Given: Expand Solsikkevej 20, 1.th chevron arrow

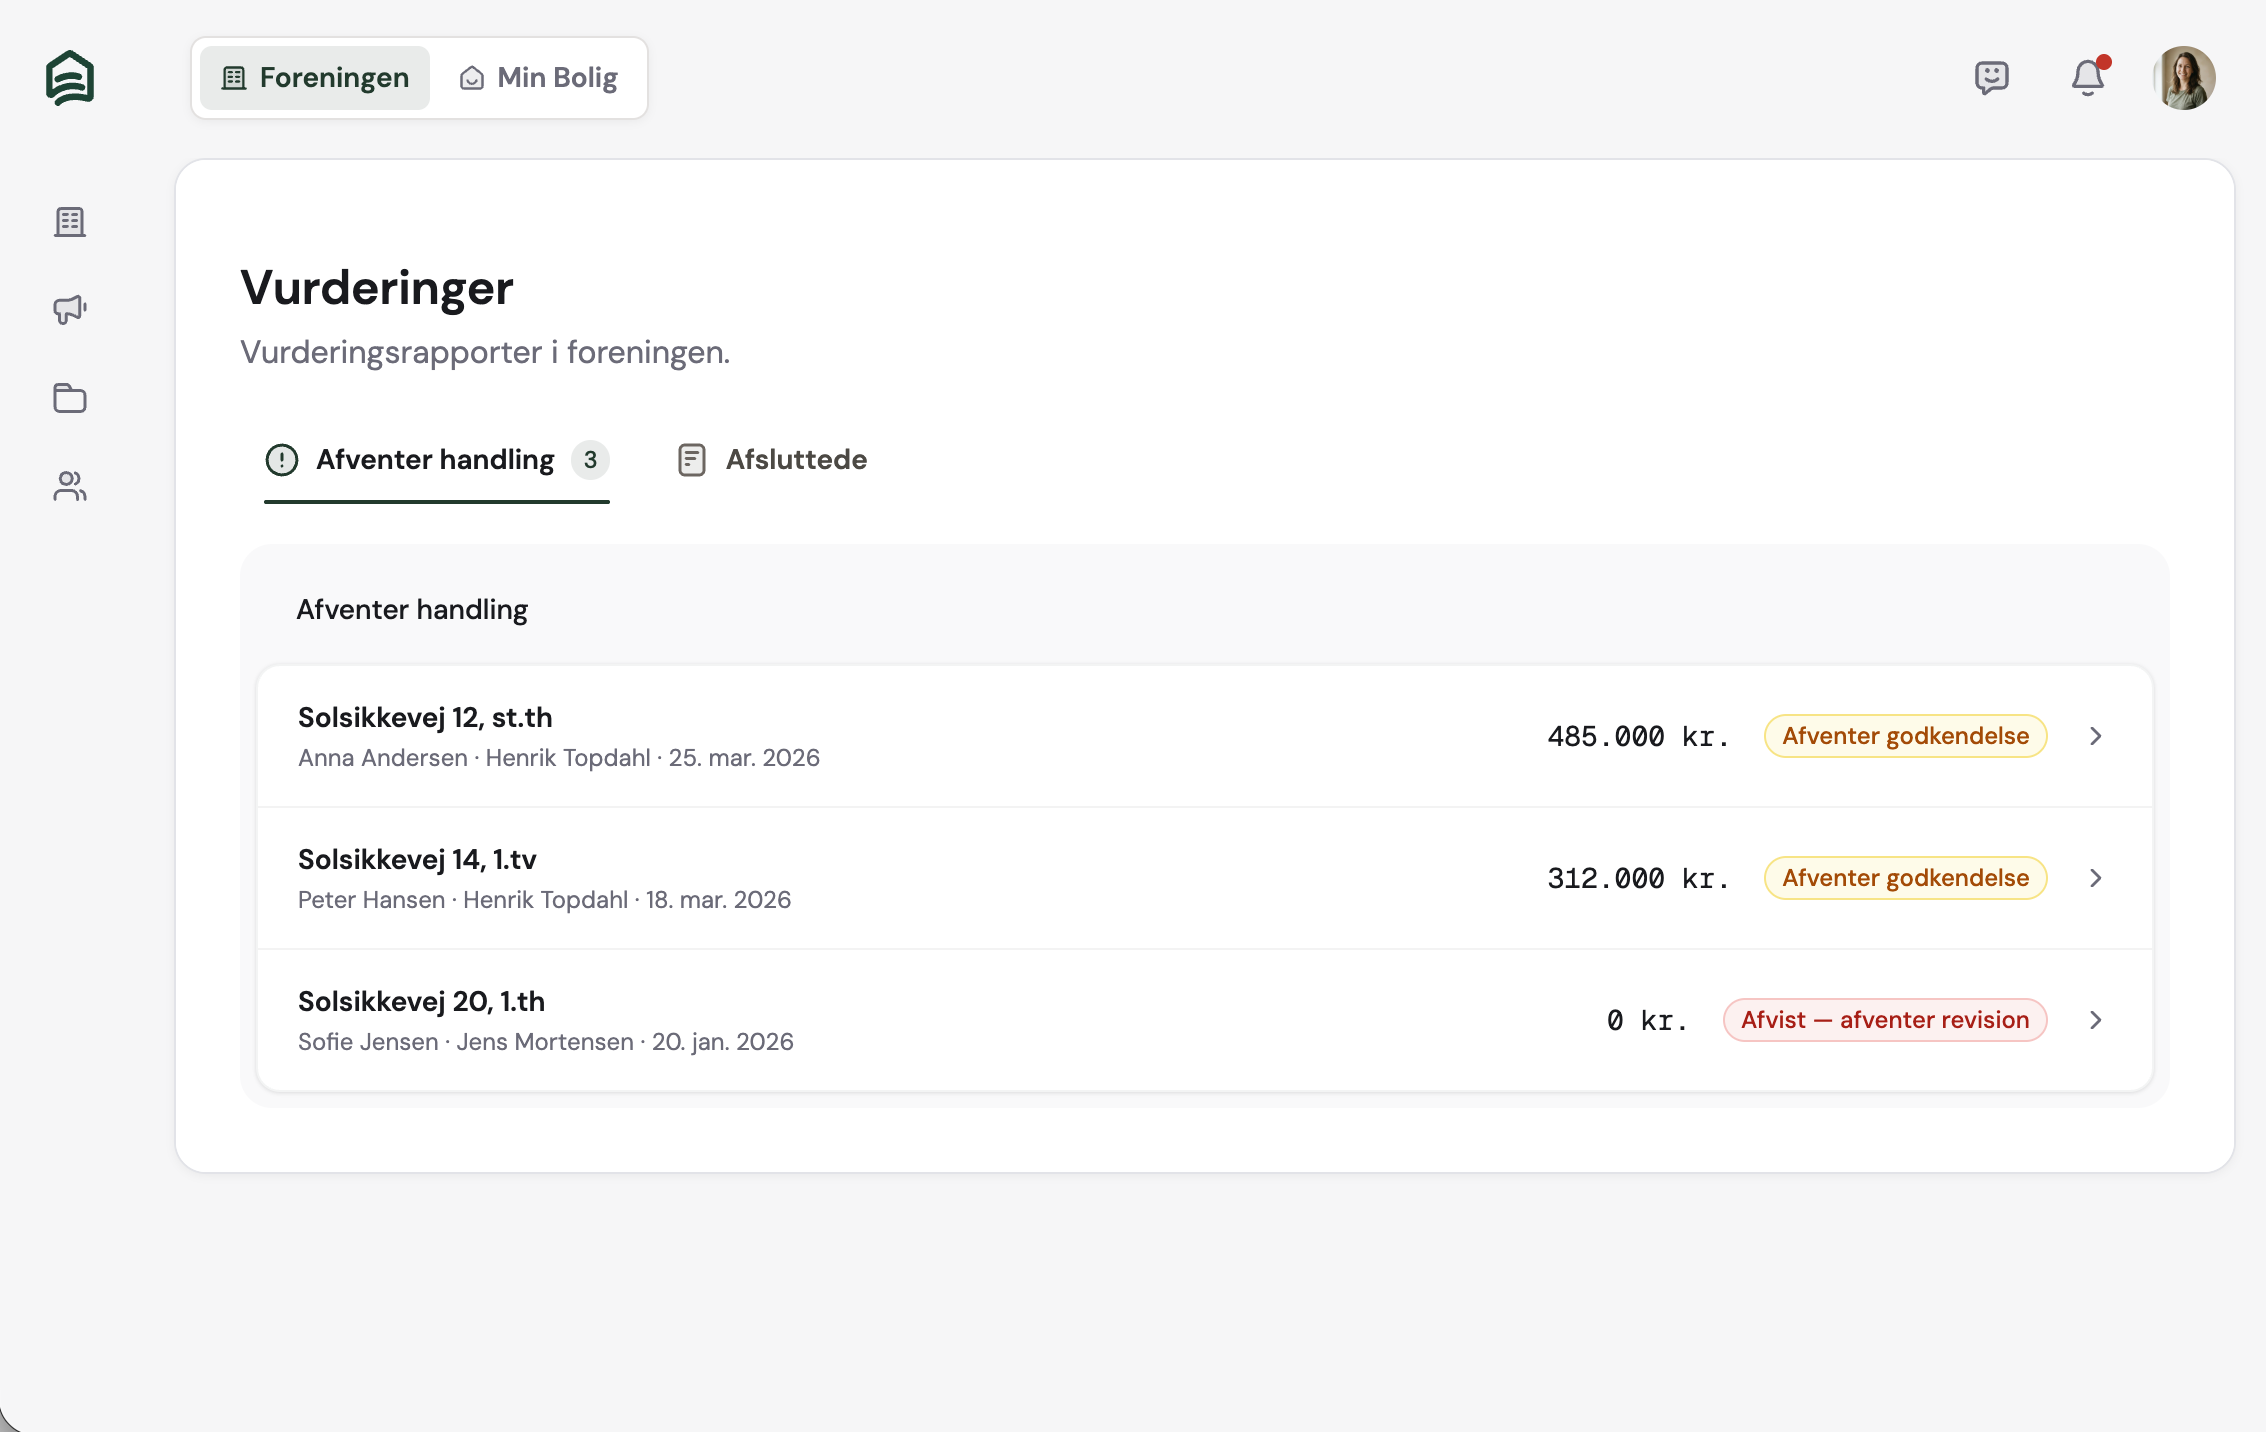Looking at the screenshot, I should click(x=2096, y=1020).
